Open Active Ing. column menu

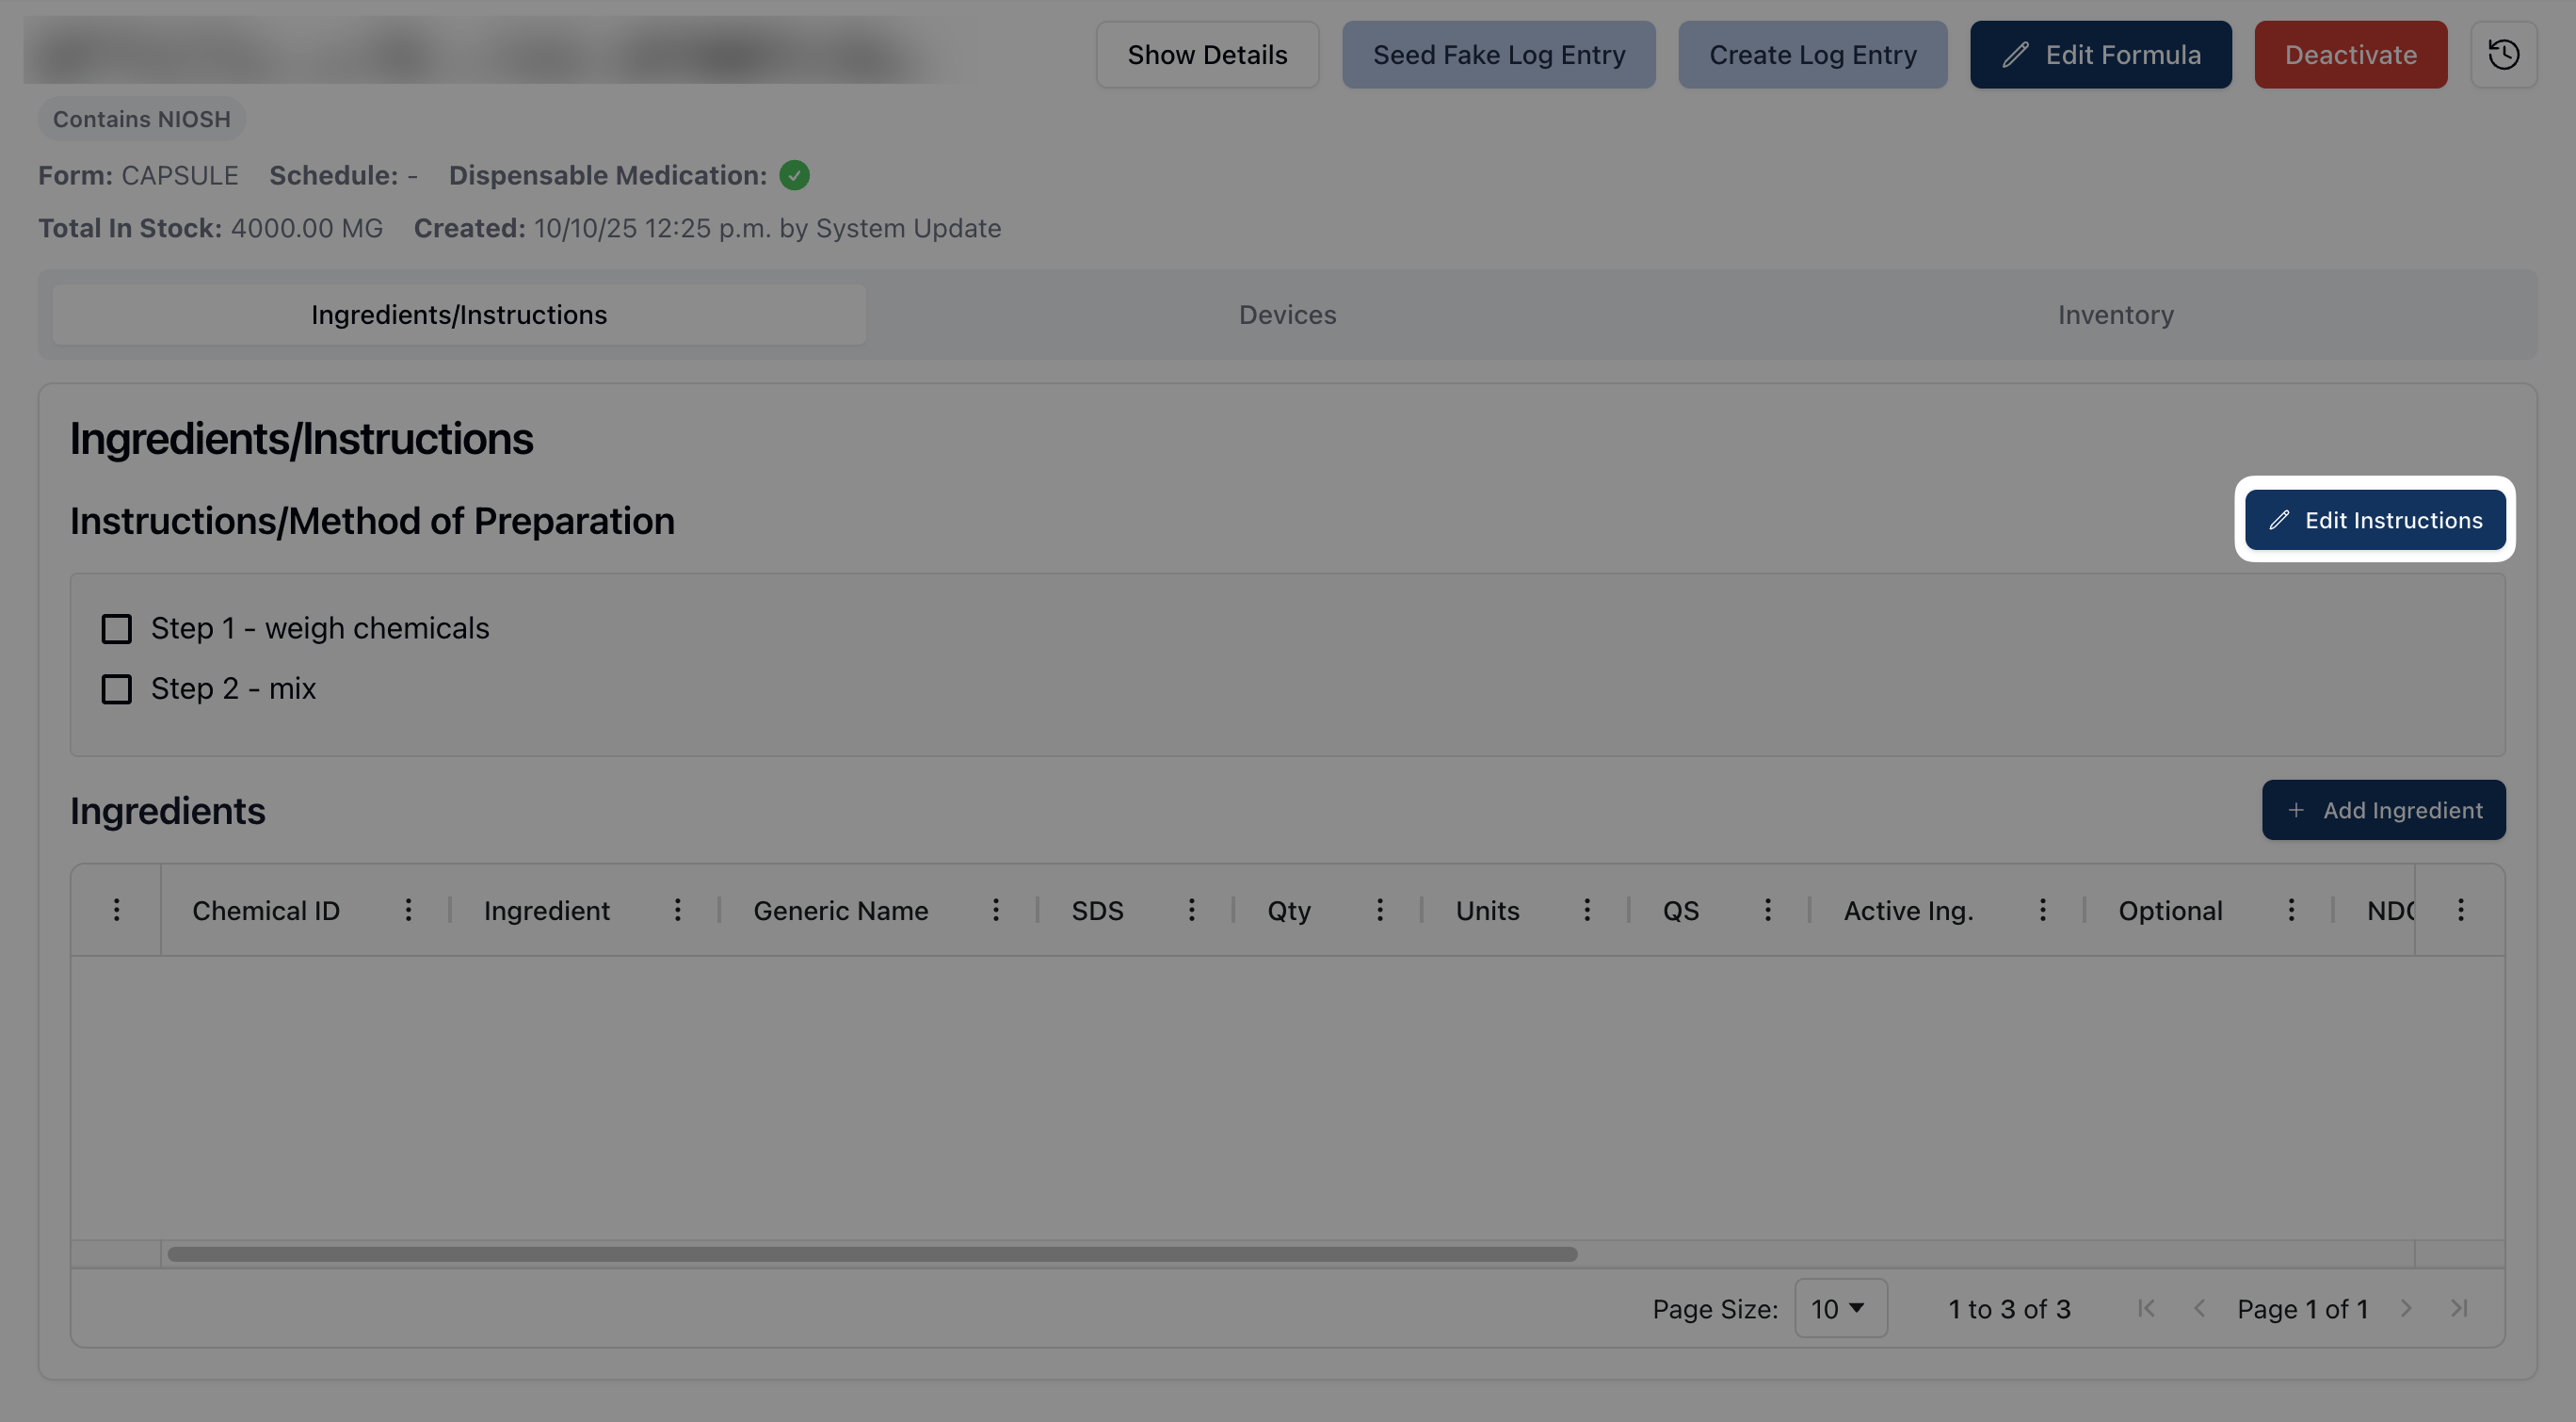[2042, 910]
